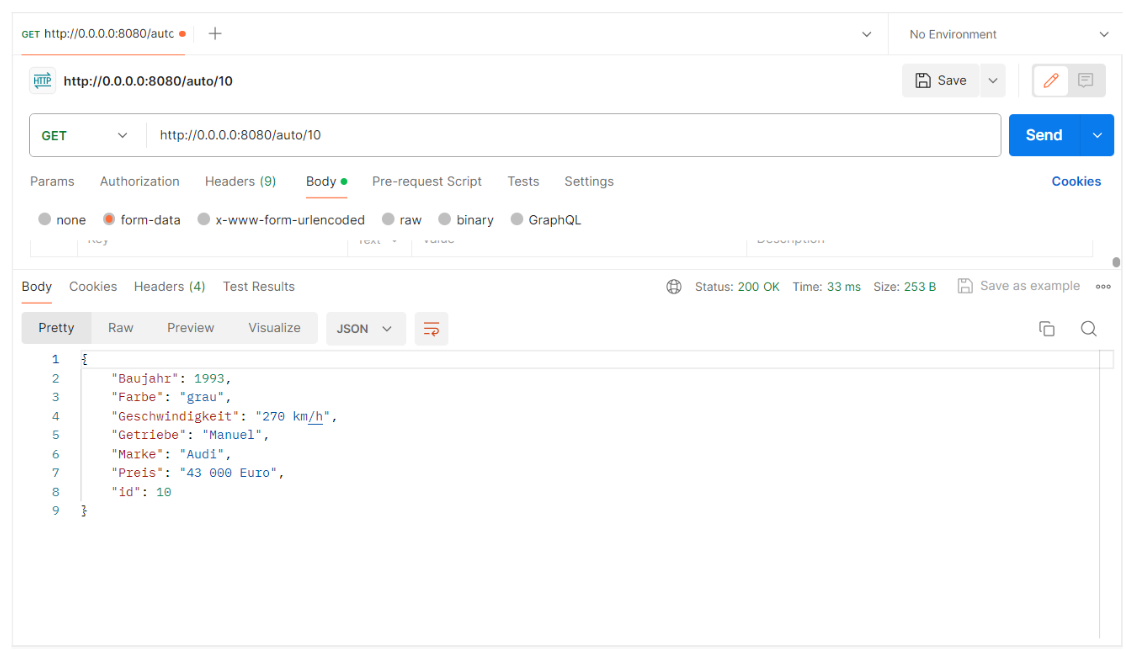Image resolution: width=1126 pixels, height=651 pixels.
Task: Select the x-www-form-urlencoded radio option
Action: click(x=203, y=219)
